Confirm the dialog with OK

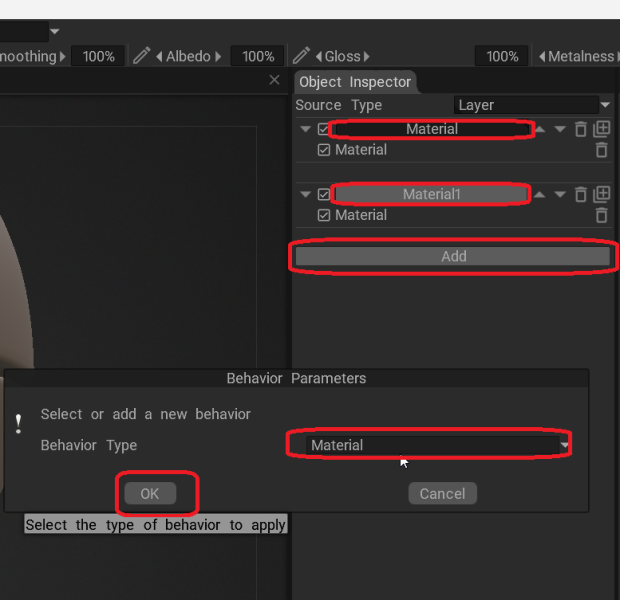(x=150, y=494)
